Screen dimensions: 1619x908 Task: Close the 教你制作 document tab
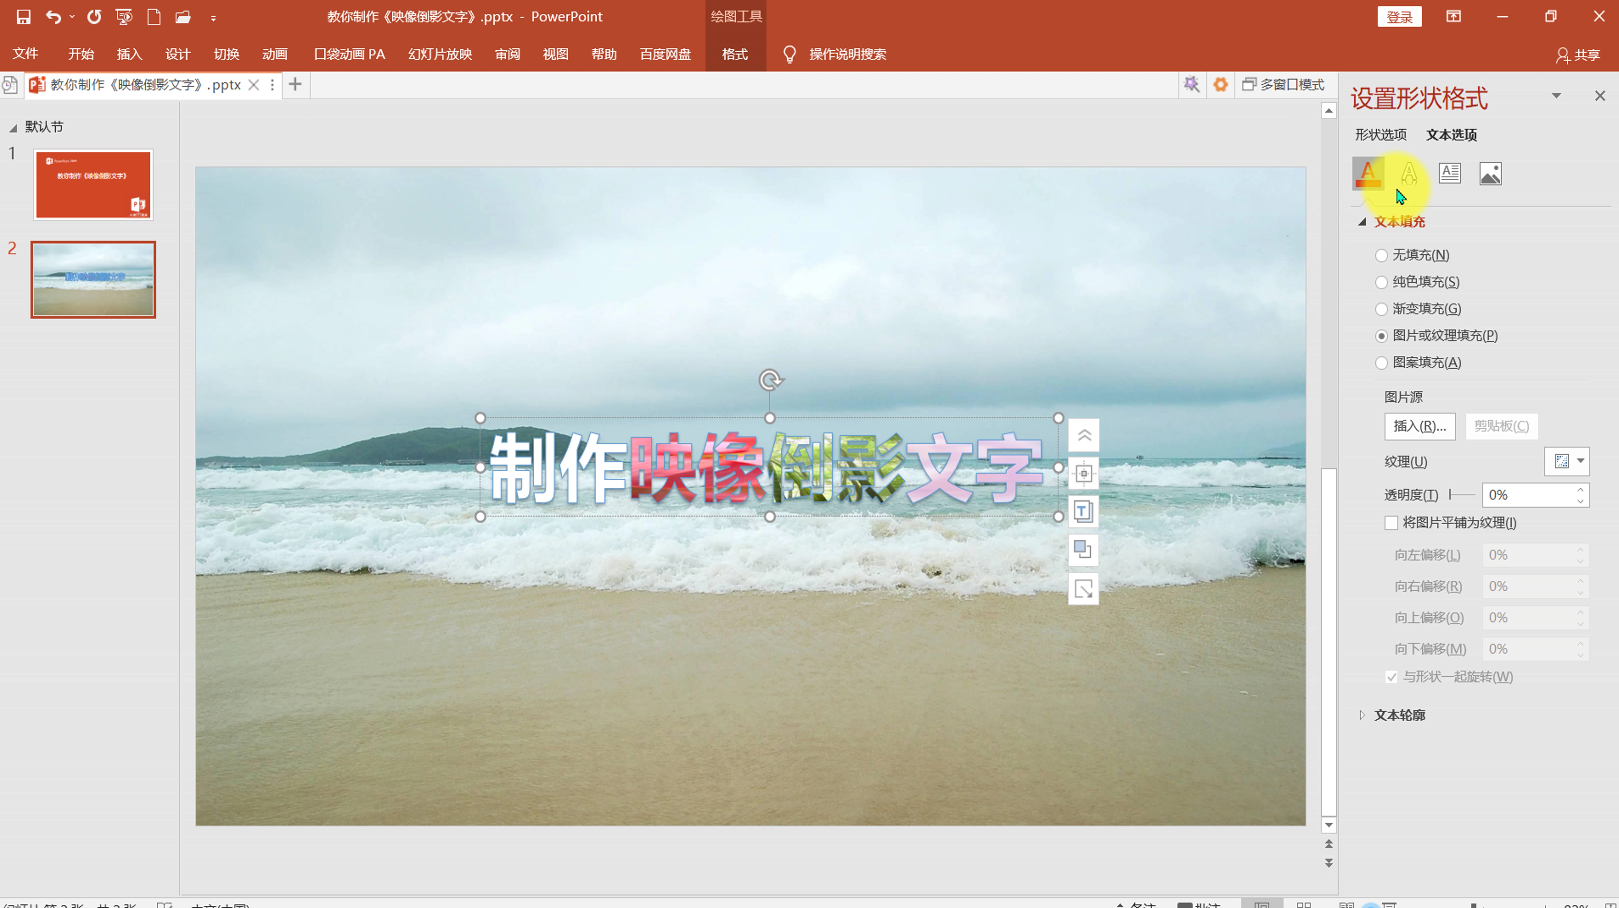(254, 85)
